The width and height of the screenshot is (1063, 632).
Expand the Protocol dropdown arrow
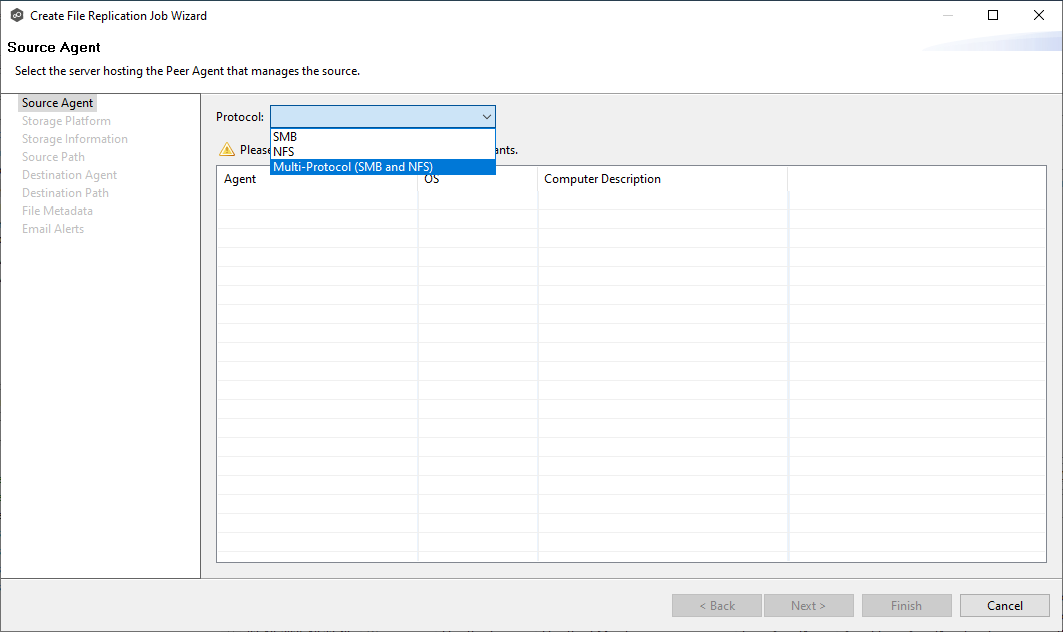(x=486, y=117)
